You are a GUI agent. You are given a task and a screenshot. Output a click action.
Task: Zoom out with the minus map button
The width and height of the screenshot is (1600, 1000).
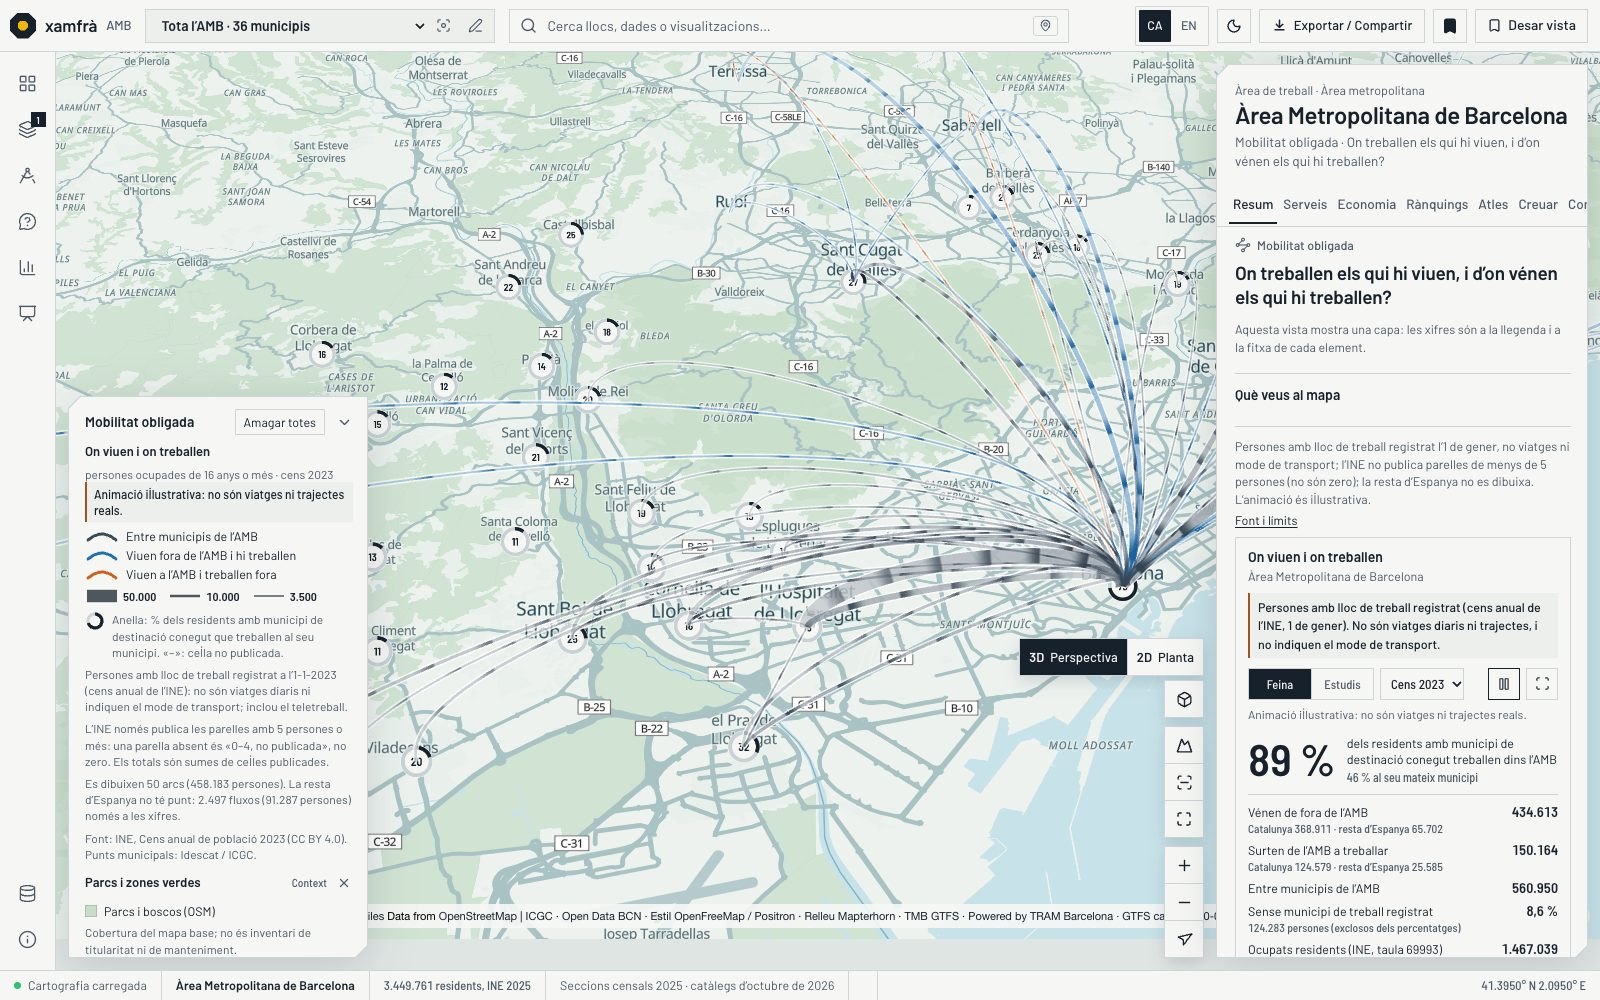(1184, 902)
